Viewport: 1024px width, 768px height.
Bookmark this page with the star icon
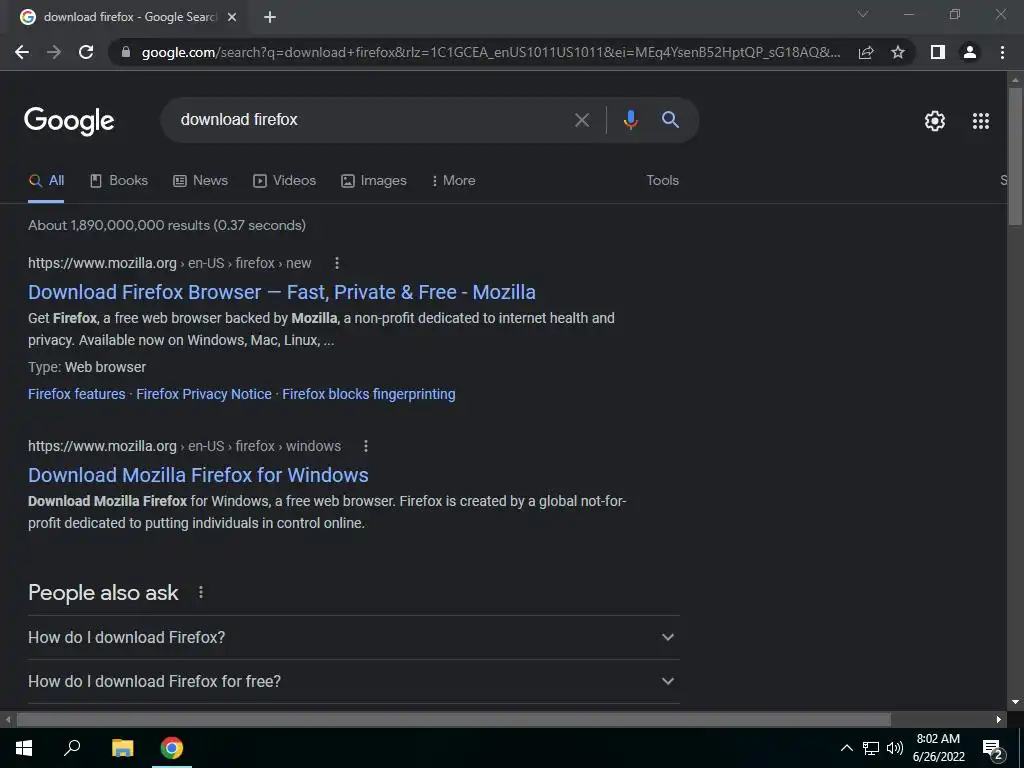pyautogui.click(x=898, y=52)
